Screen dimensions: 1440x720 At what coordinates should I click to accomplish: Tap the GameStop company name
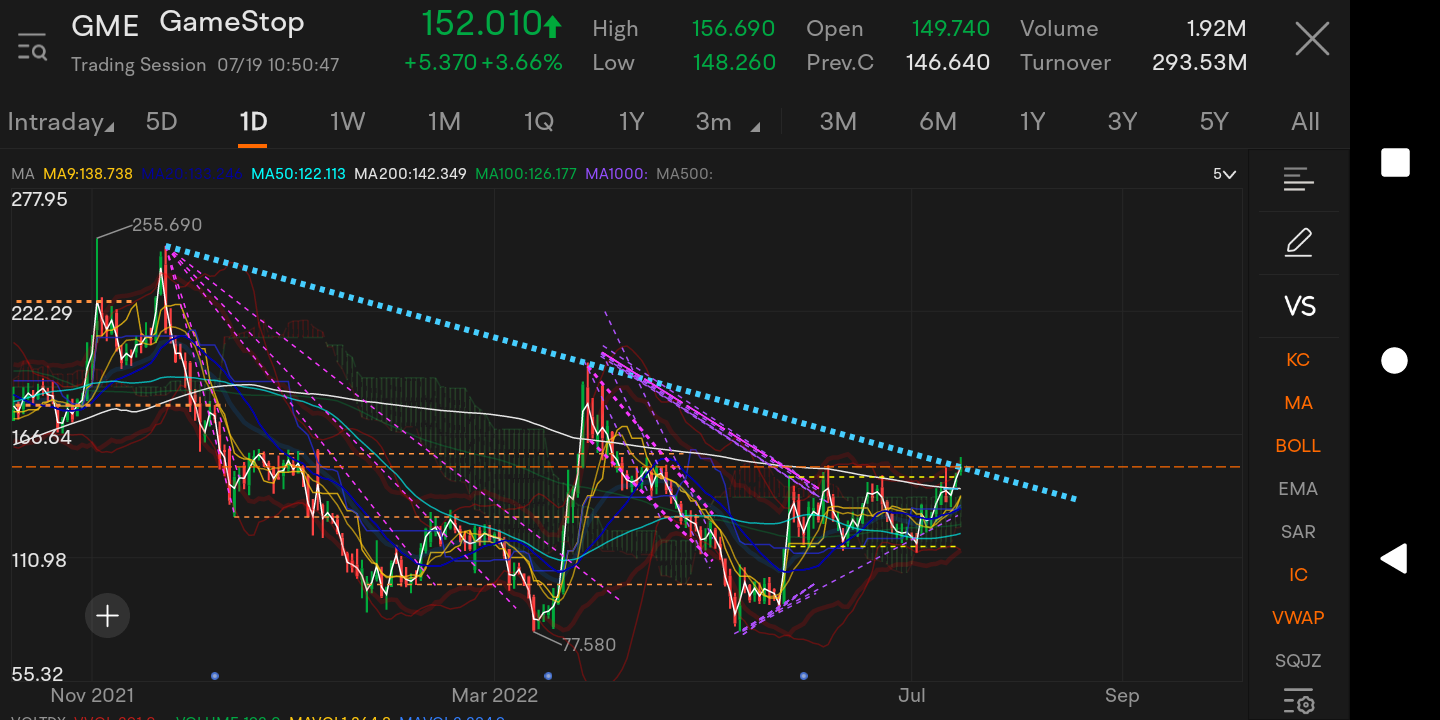pos(232,22)
